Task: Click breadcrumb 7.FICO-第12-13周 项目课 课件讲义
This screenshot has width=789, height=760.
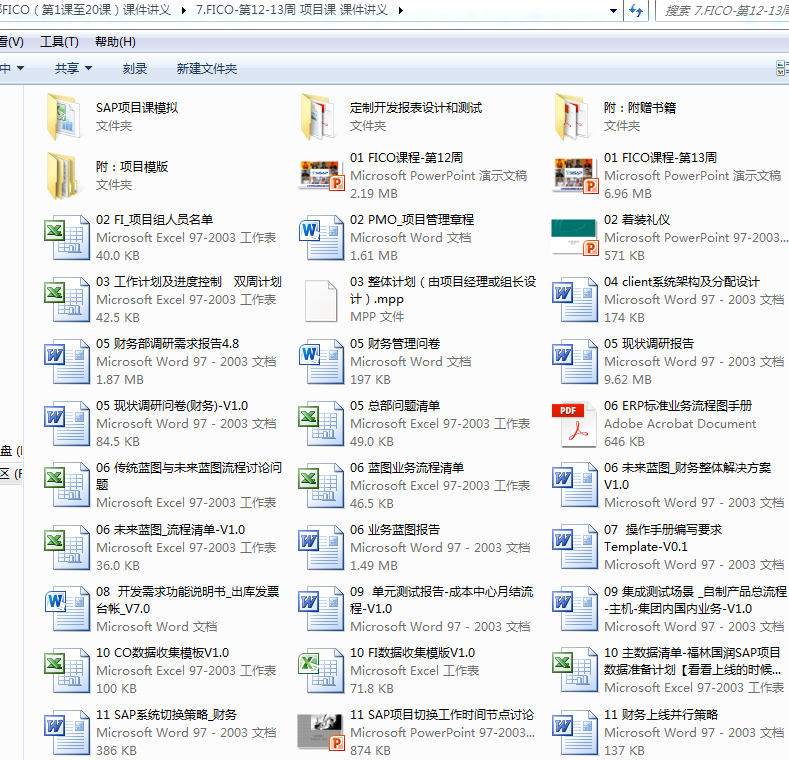Action: pyautogui.click(x=292, y=10)
